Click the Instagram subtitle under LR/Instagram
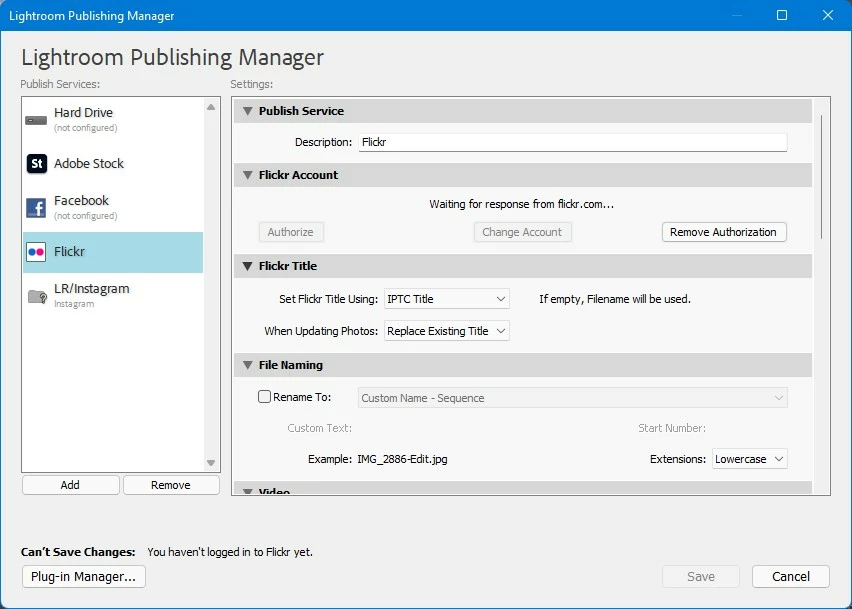Screen dimensions: 852x609 (x=74, y=304)
